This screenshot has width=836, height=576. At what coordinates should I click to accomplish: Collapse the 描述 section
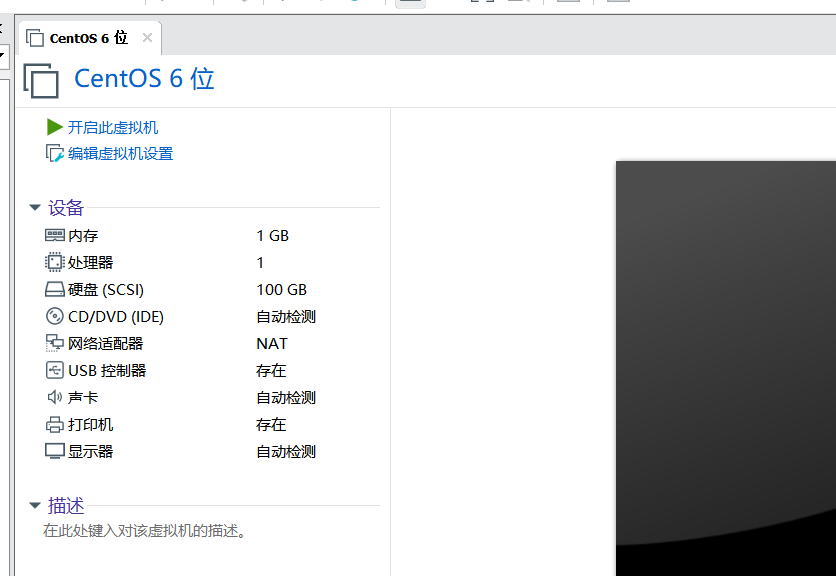coord(35,505)
